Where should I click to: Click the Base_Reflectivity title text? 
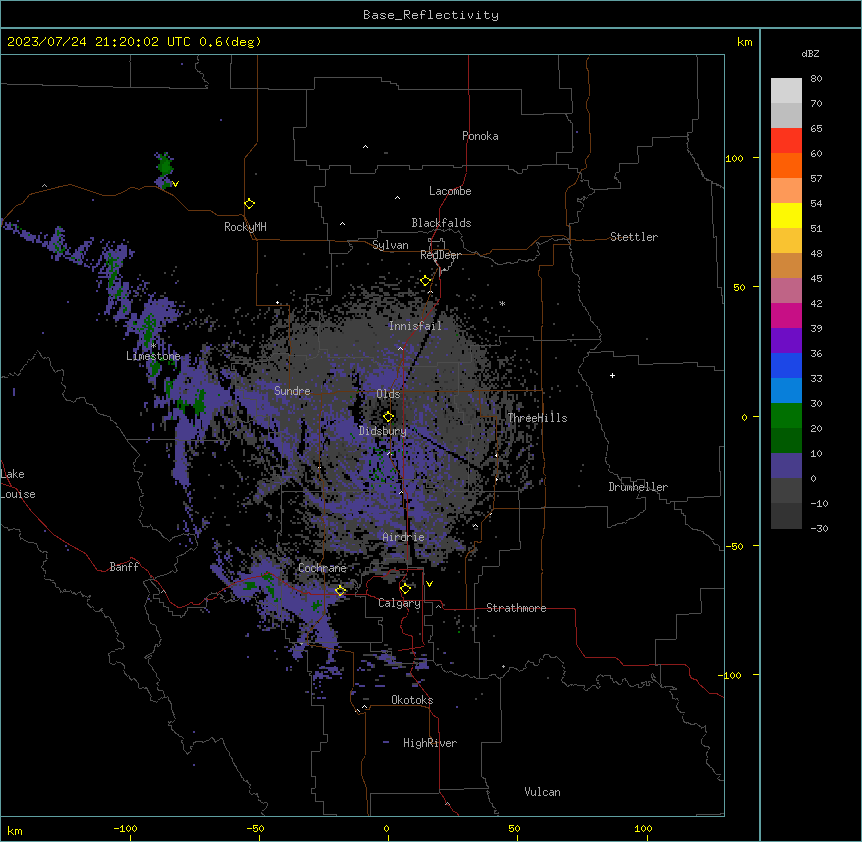point(431,15)
